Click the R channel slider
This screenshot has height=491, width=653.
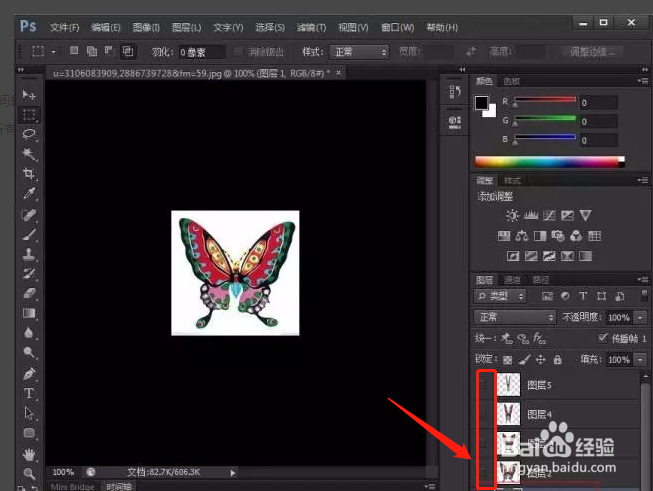tap(545, 100)
